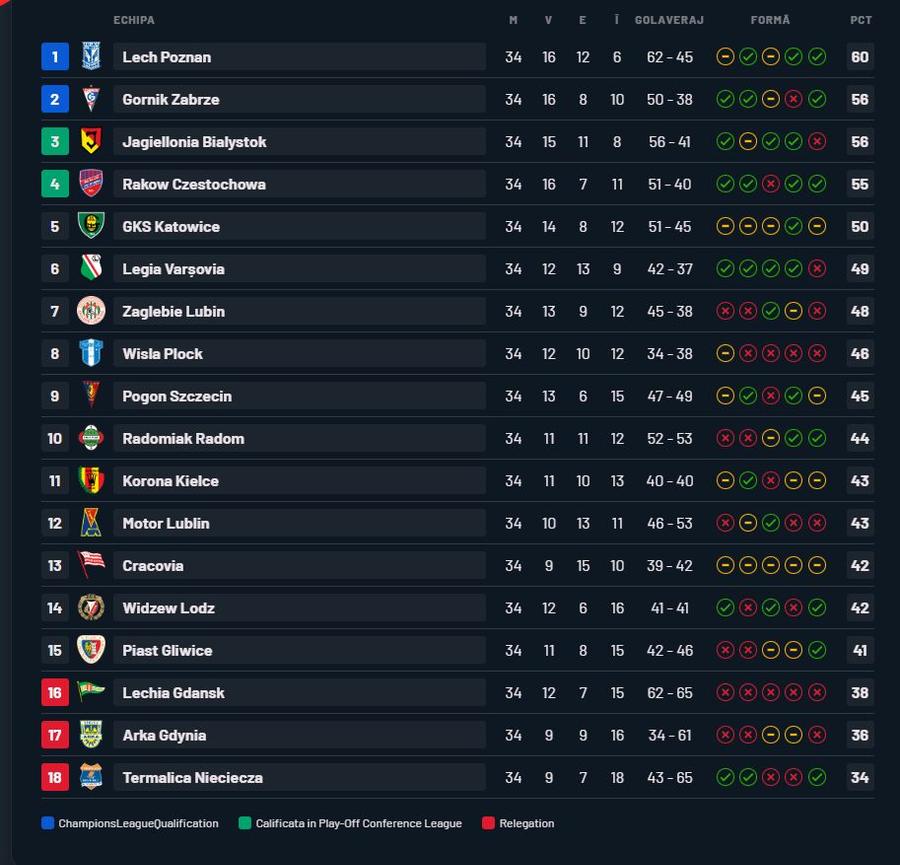Click the red Relegation legend swatch
This screenshot has height=865, width=900.
click(x=488, y=823)
